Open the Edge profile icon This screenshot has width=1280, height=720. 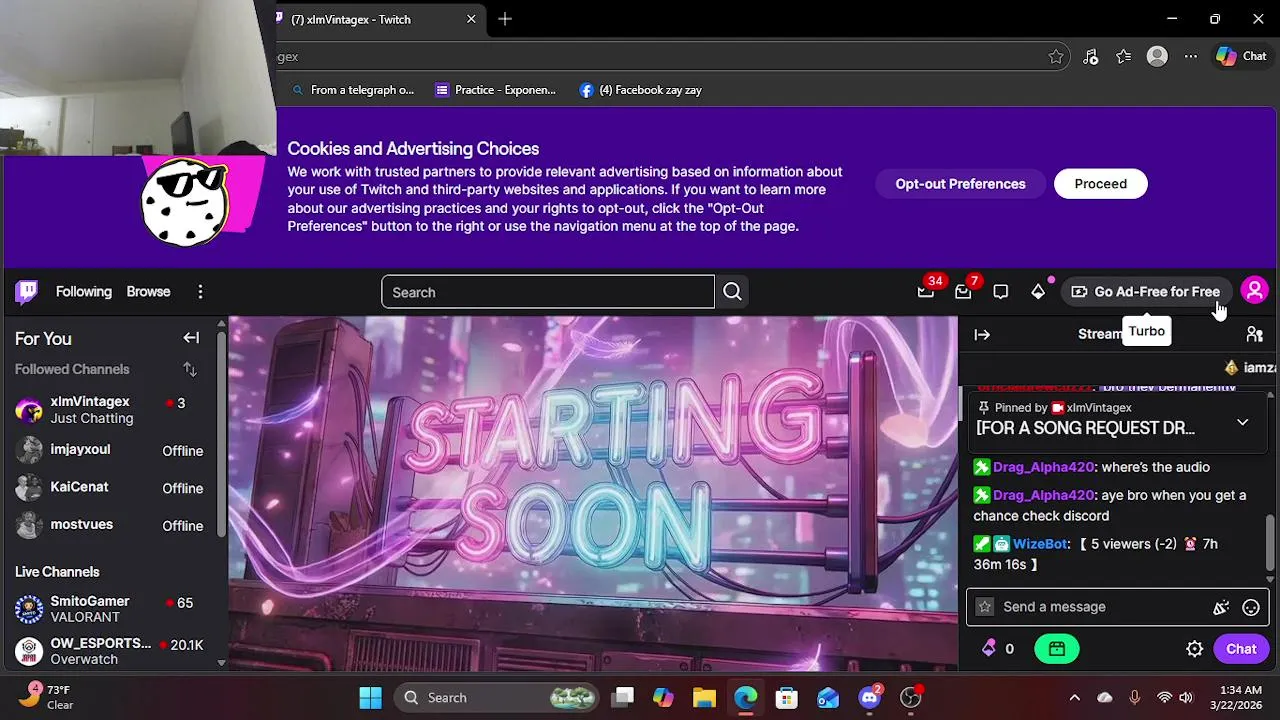tap(1157, 57)
